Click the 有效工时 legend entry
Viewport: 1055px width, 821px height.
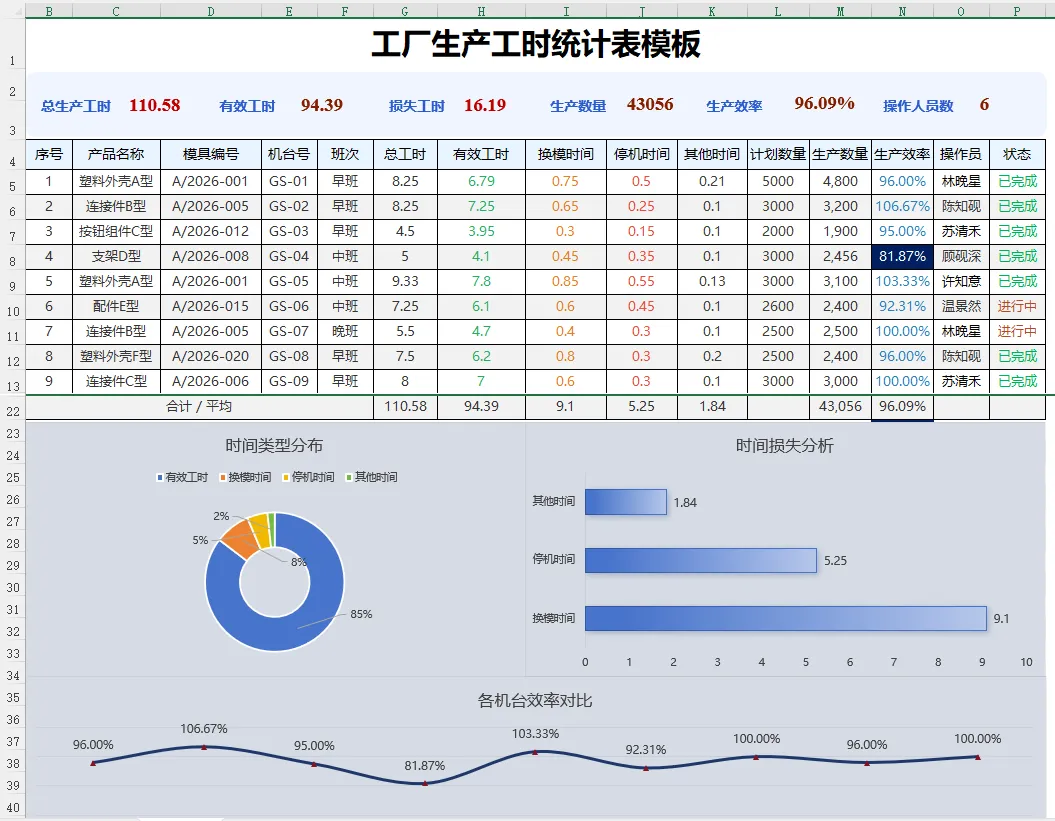pyautogui.click(x=182, y=477)
